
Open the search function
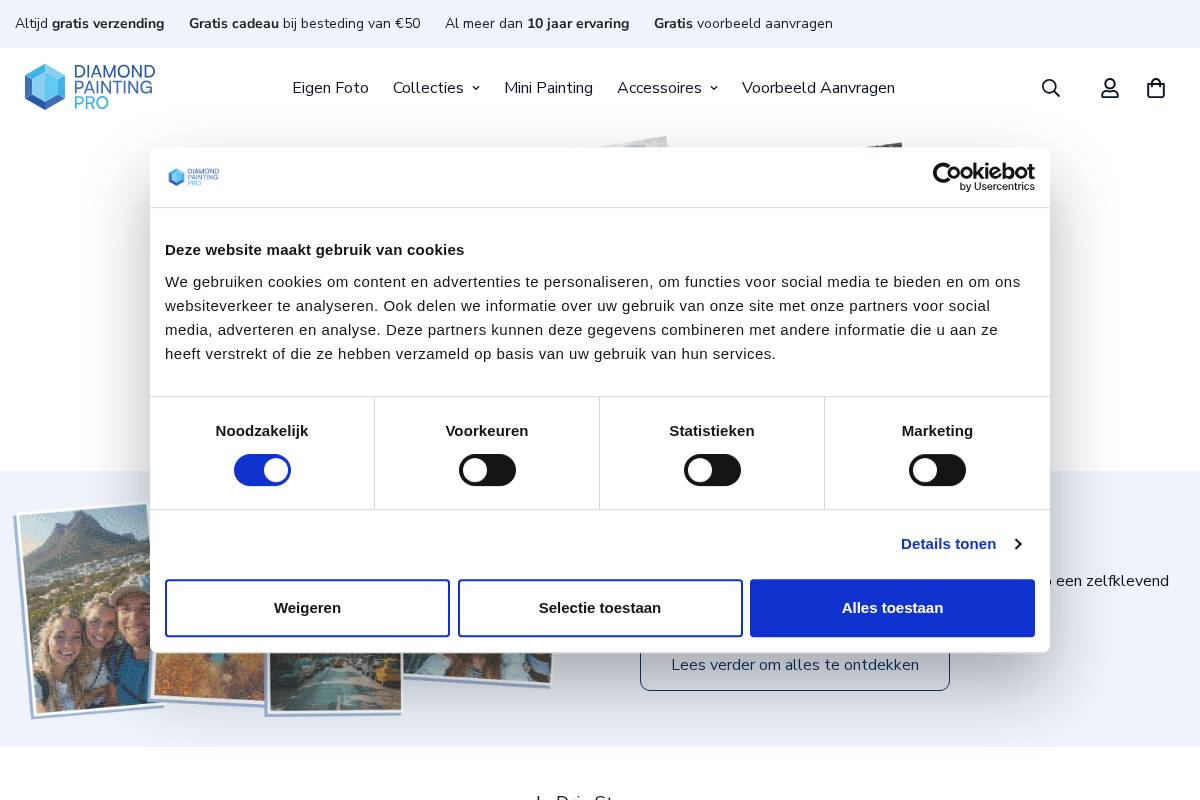click(x=1051, y=88)
